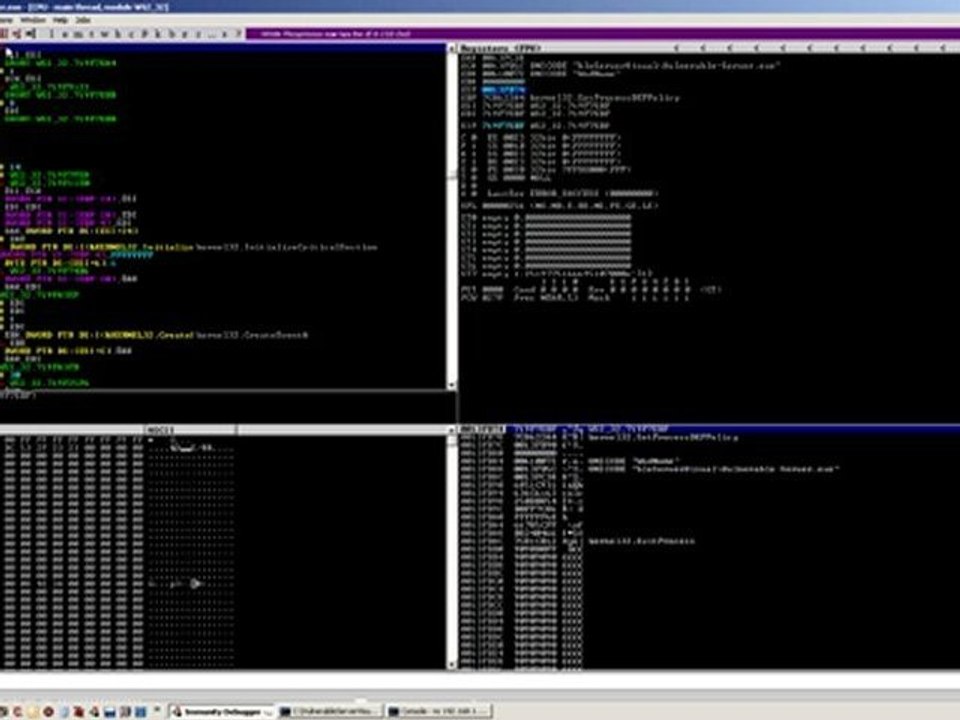Screen dimensions: 960x720
Task: Open the Patches window via 'P' toolbar button
Action: [144, 34]
